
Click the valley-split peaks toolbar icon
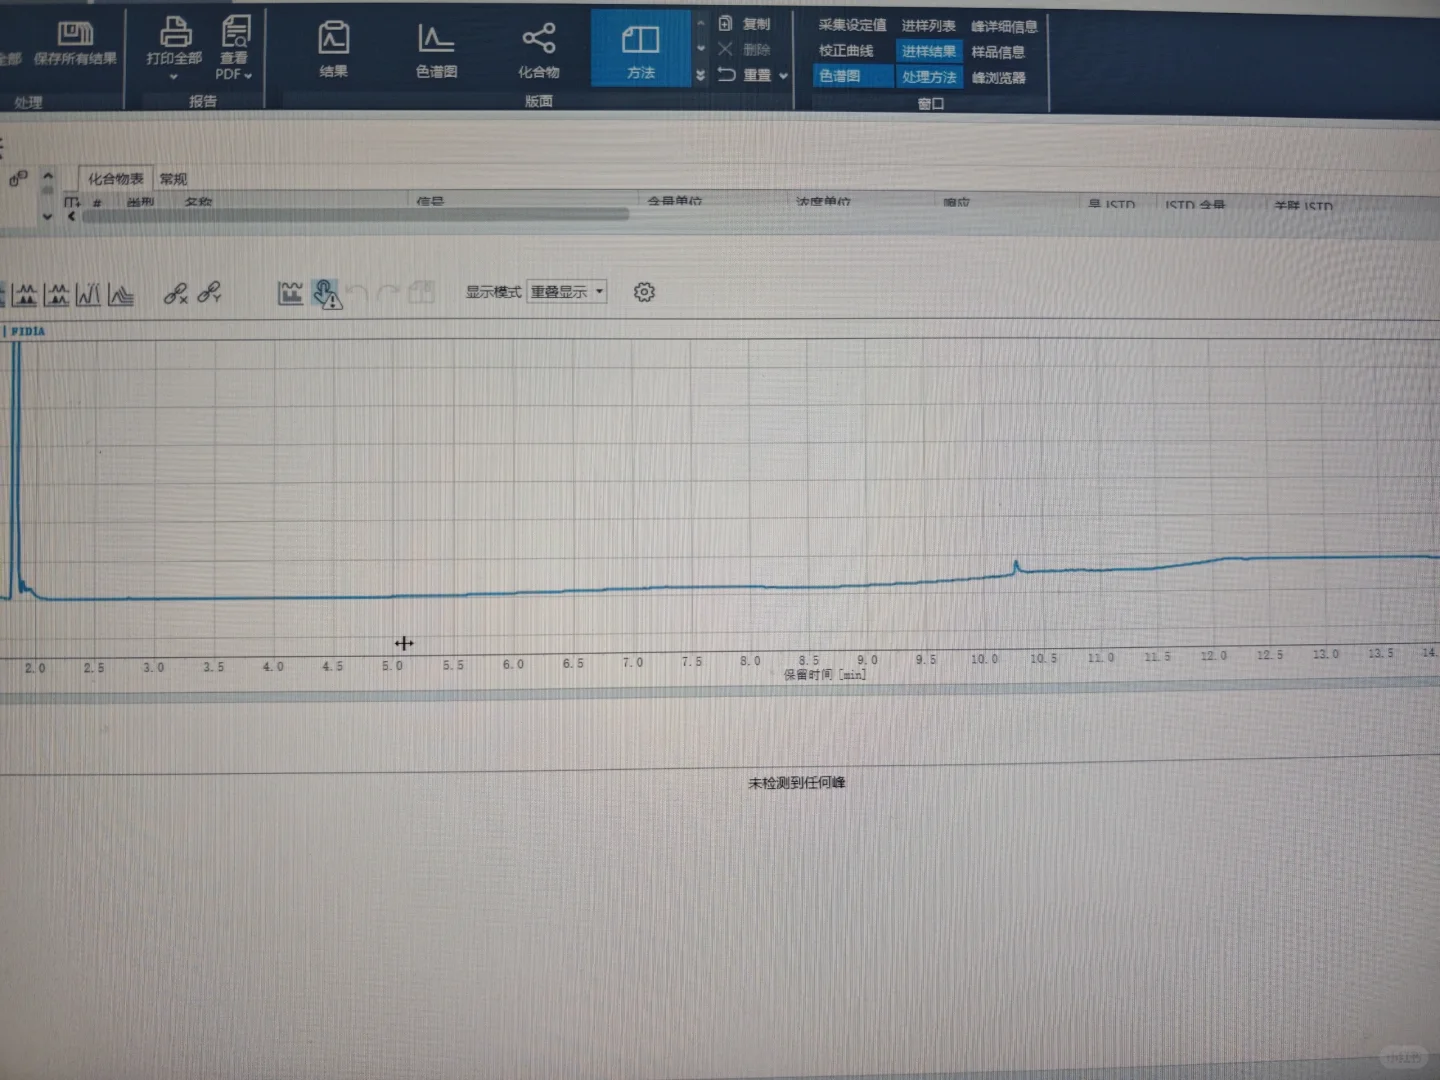click(88, 294)
